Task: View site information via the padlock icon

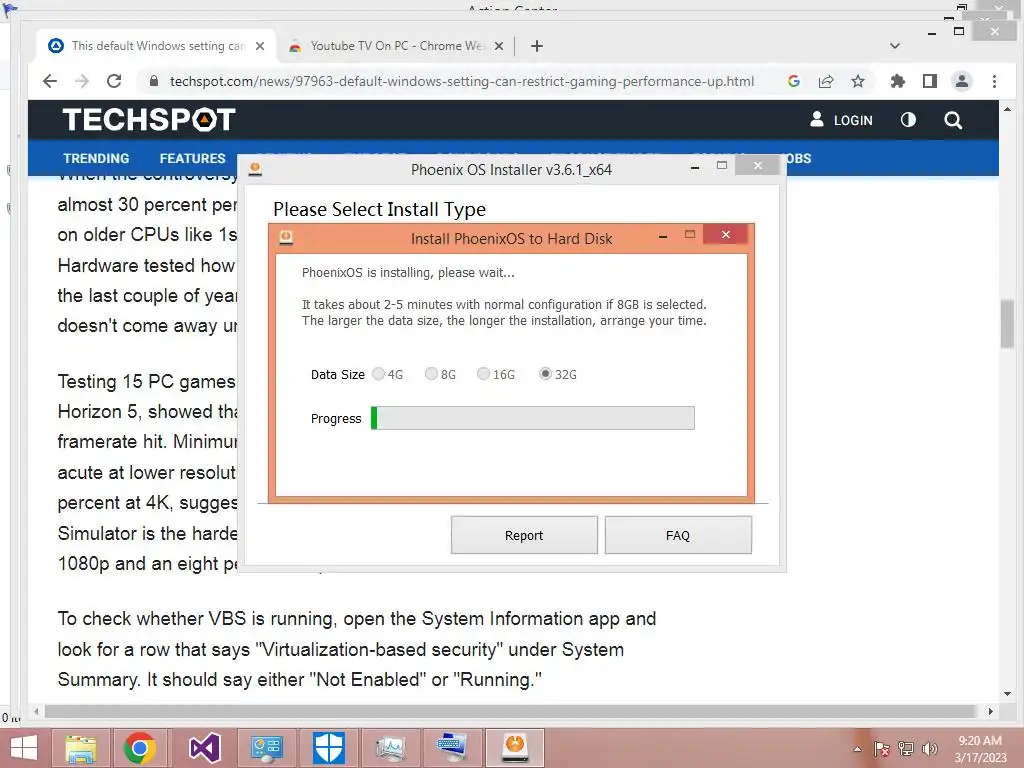Action: [154, 81]
